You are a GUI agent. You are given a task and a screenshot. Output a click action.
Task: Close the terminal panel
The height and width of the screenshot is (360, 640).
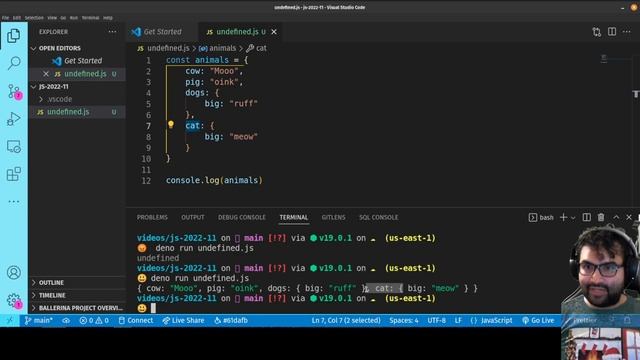click(x=629, y=218)
